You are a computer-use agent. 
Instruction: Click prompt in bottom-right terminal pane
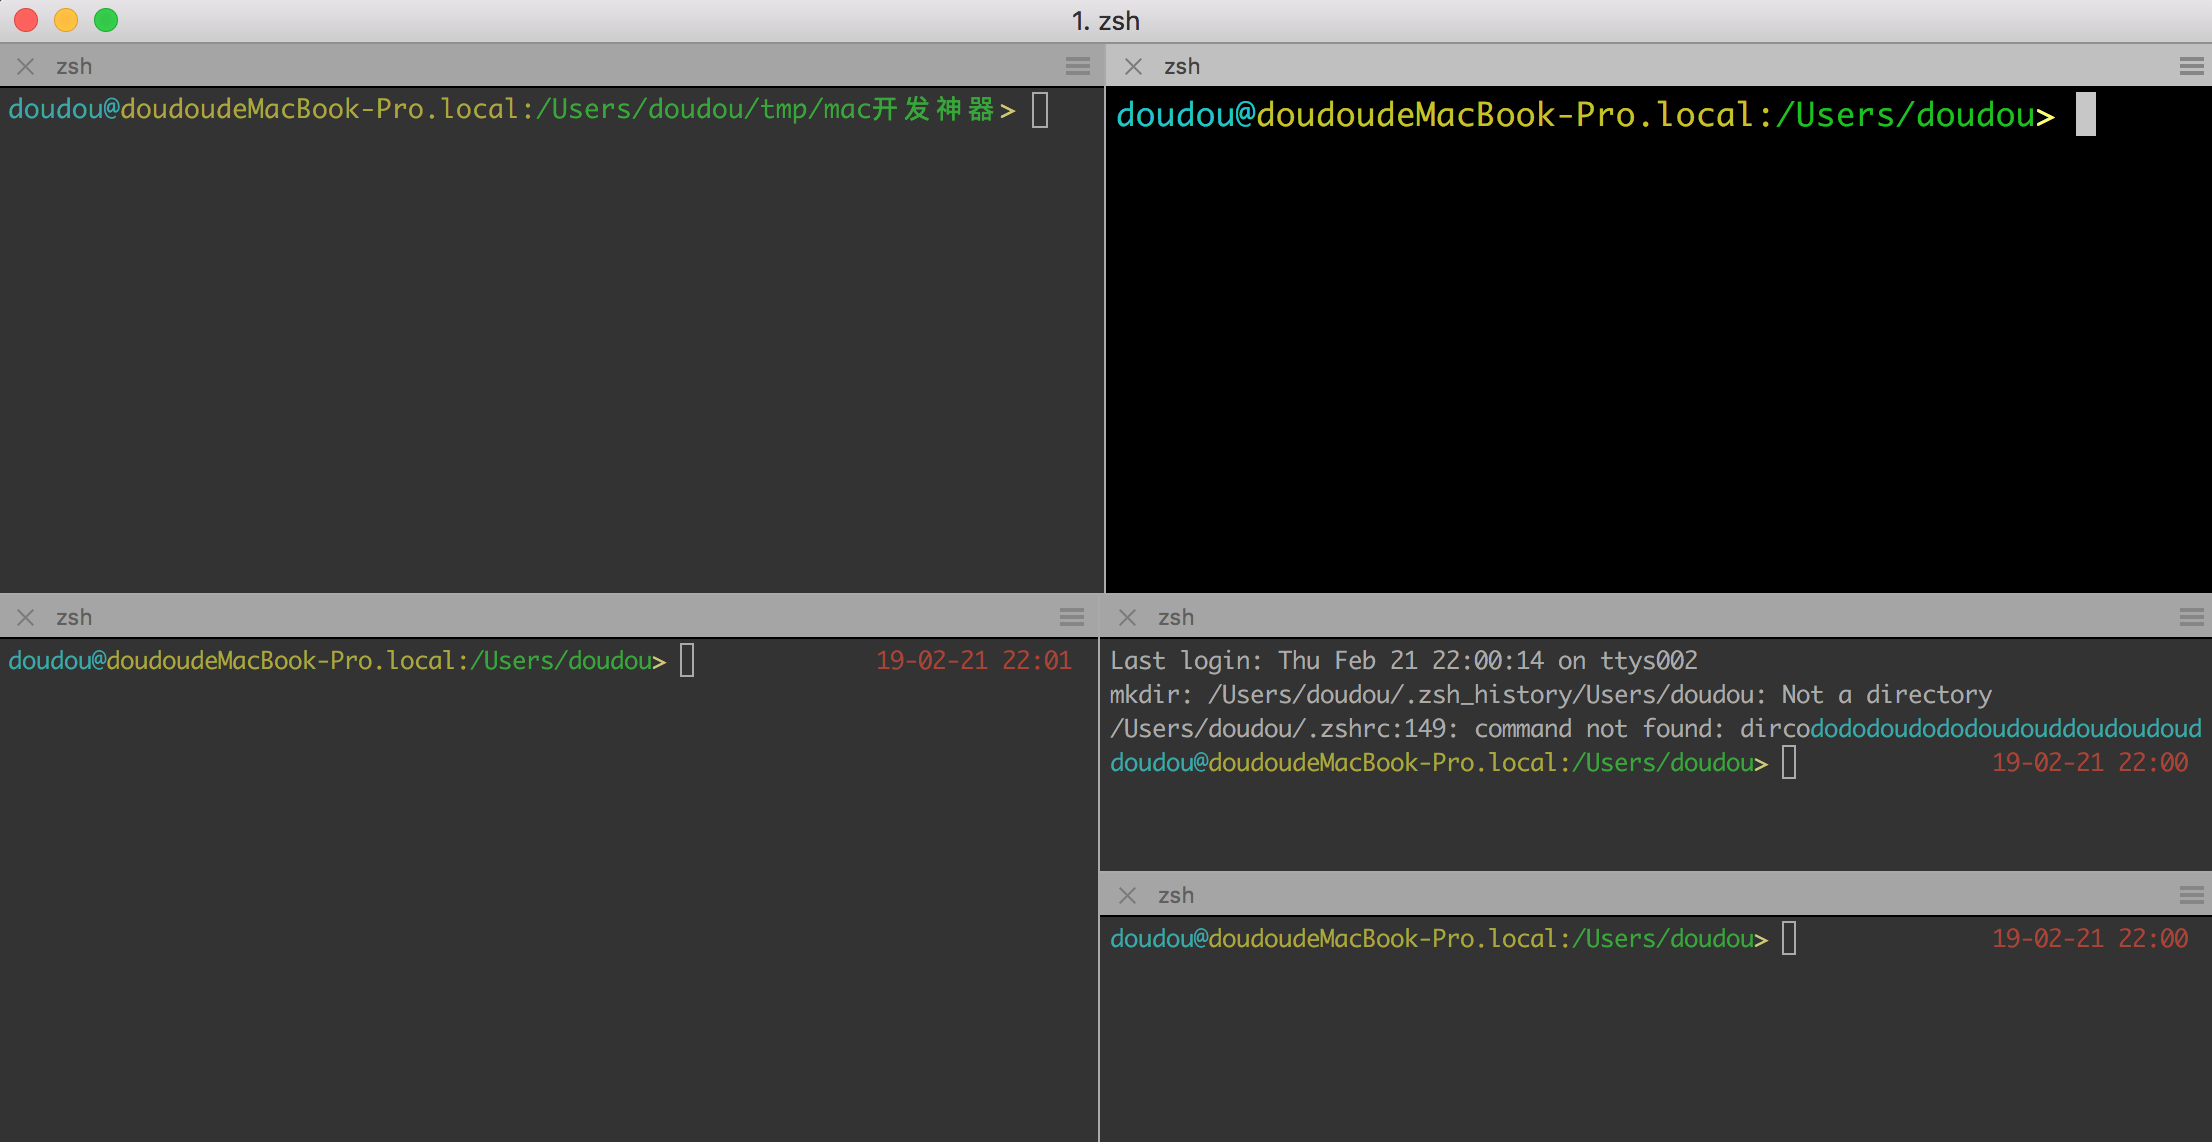click(x=1438, y=938)
